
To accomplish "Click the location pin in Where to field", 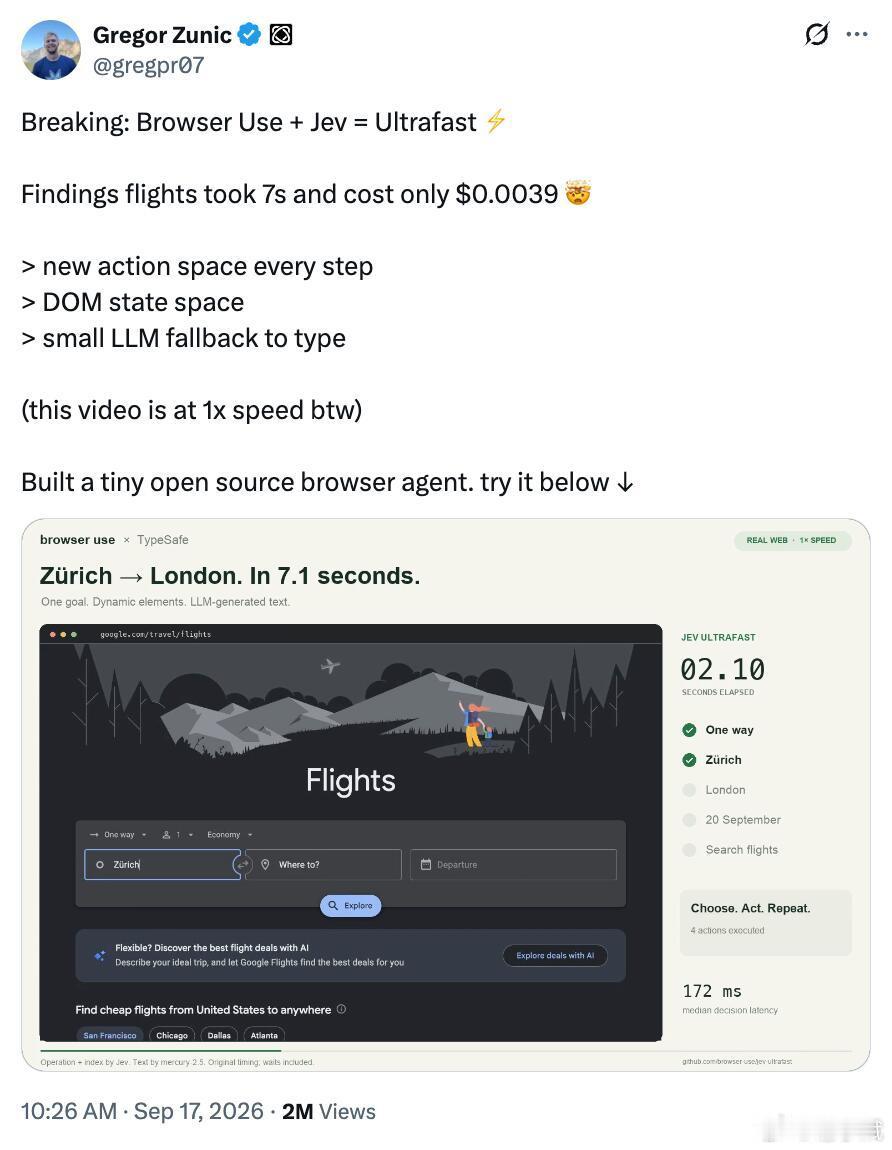I will [266, 865].
